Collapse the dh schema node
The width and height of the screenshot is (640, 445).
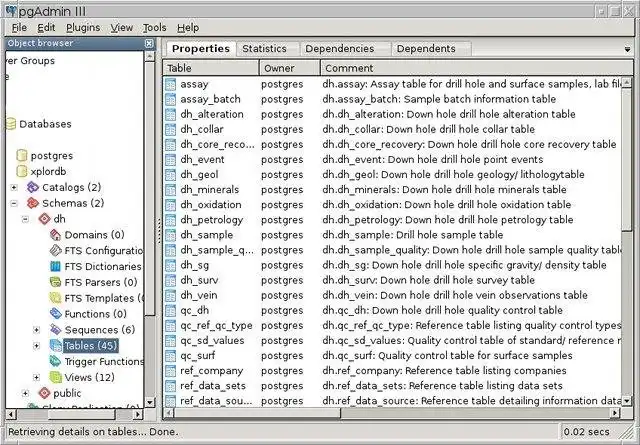coord(25,219)
